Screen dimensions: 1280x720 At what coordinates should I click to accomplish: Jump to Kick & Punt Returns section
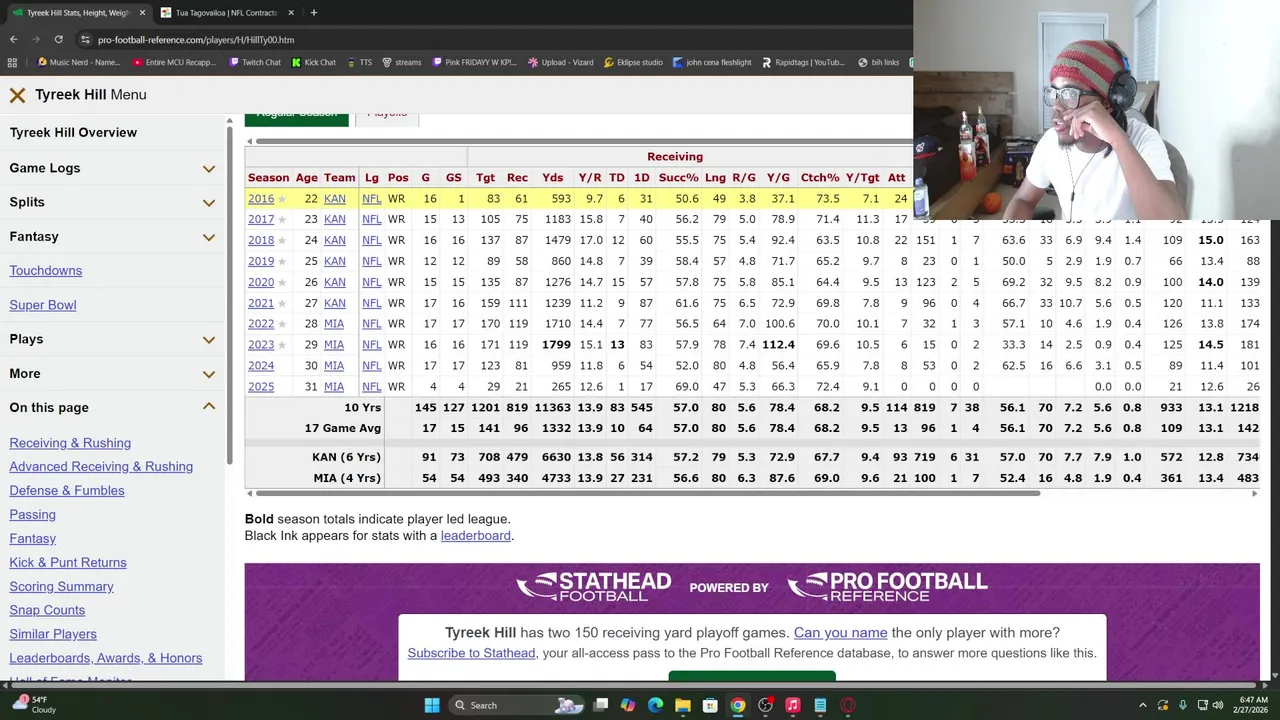(68, 563)
